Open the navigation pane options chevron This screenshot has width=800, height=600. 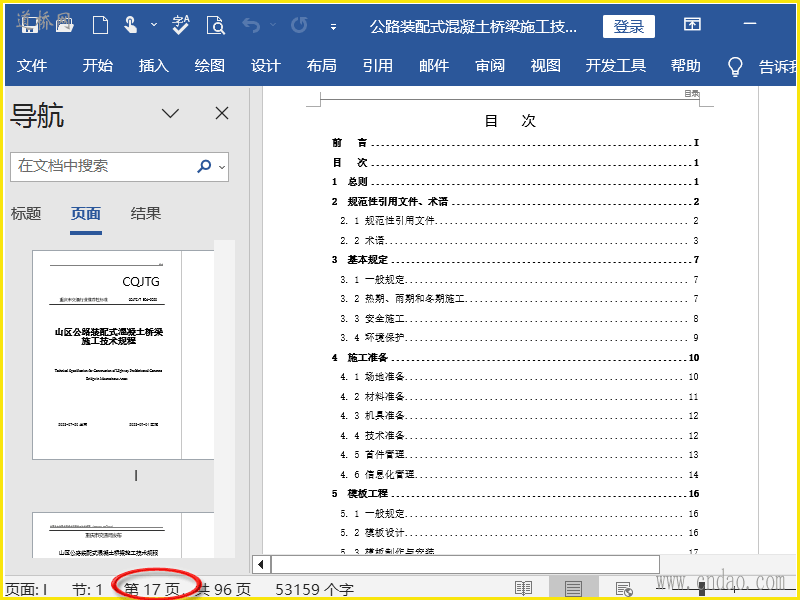point(170,113)
